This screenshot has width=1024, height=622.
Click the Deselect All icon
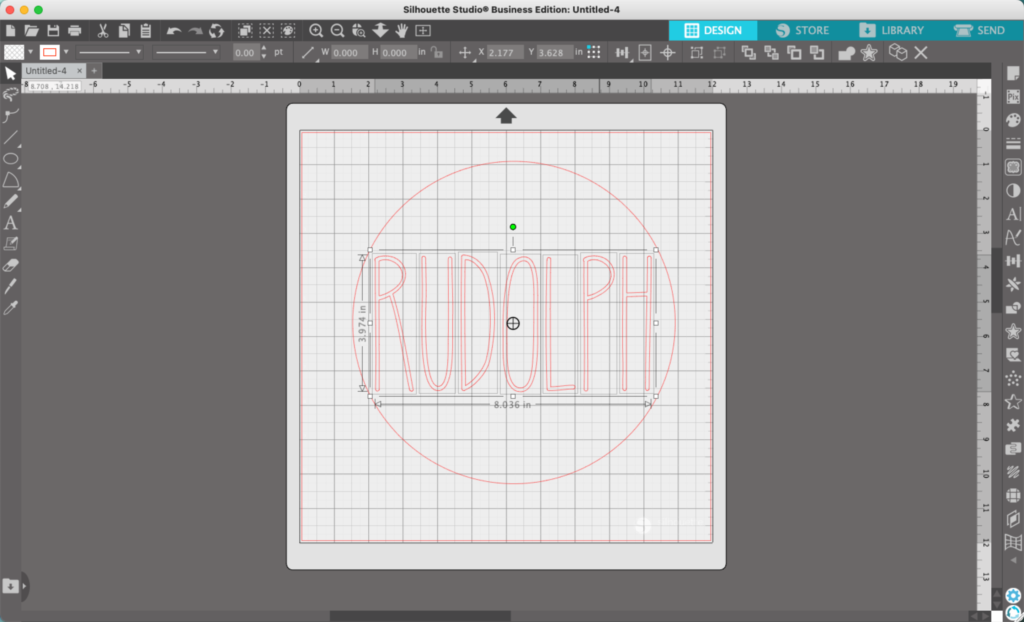(x=266, y=31)
